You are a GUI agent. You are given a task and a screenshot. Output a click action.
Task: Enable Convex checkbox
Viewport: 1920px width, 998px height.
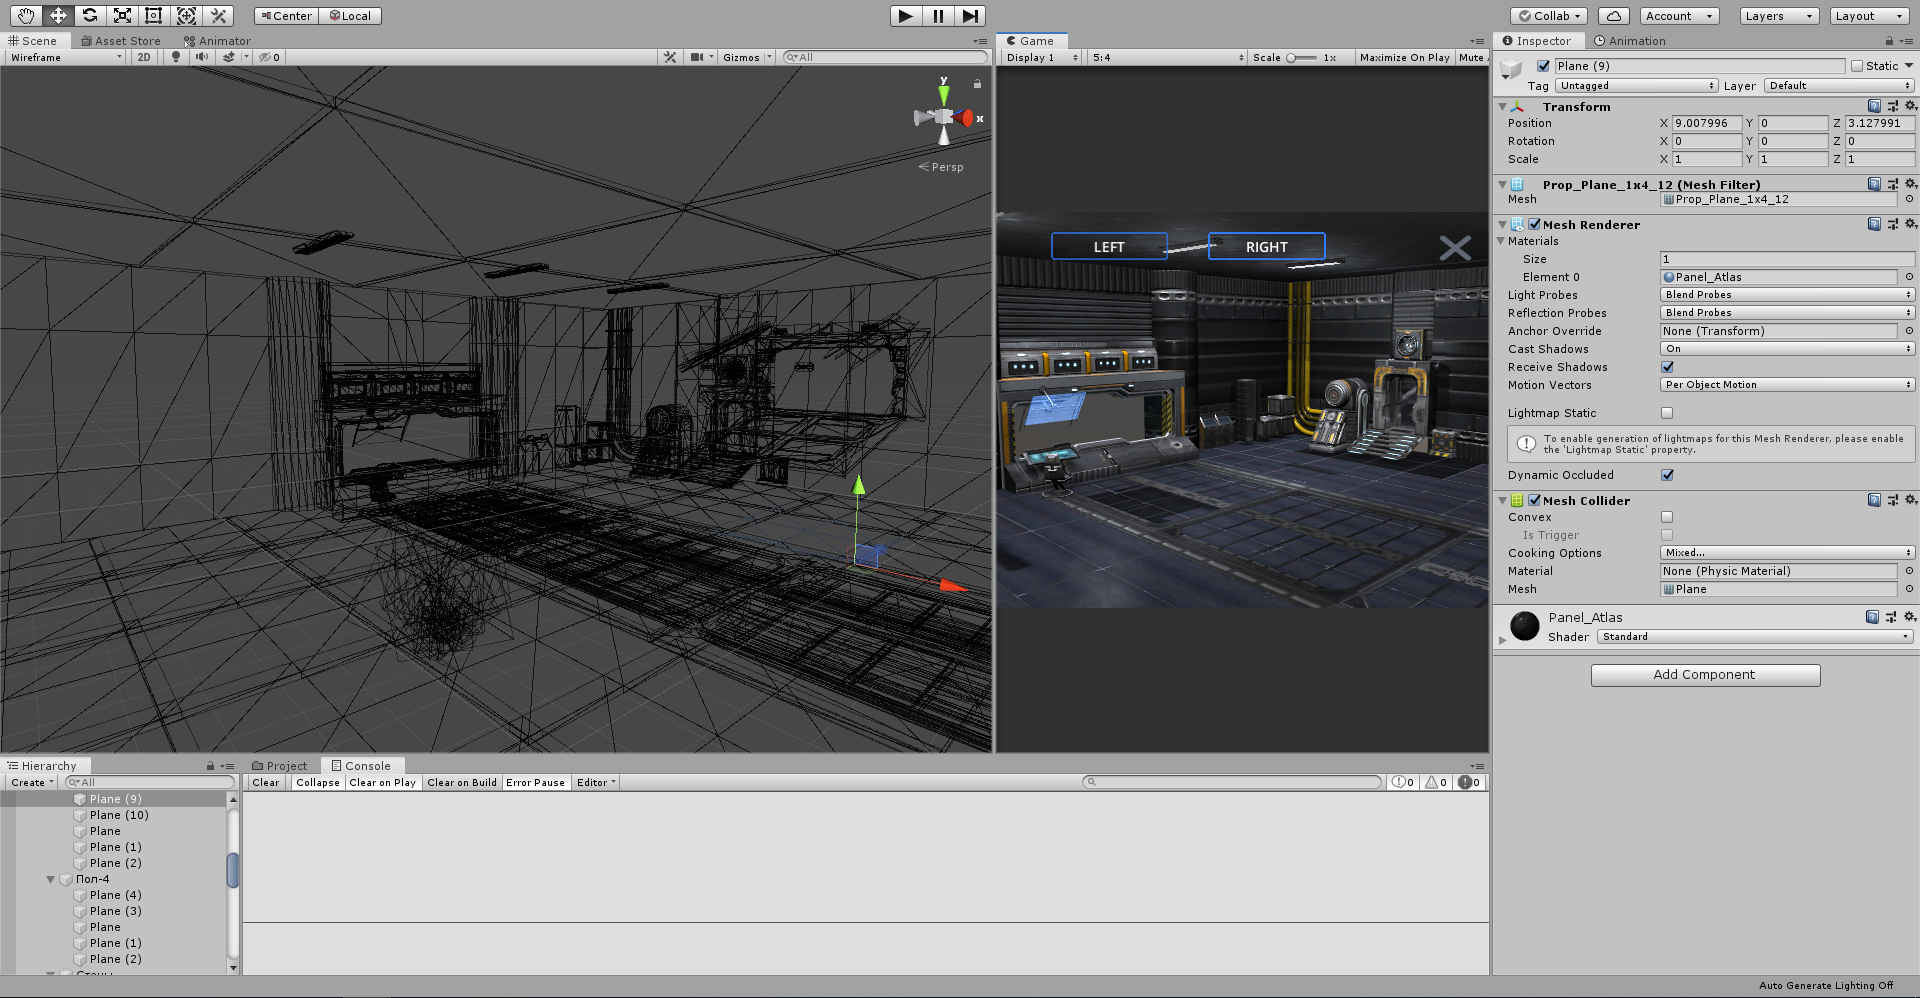(1667, 517)
